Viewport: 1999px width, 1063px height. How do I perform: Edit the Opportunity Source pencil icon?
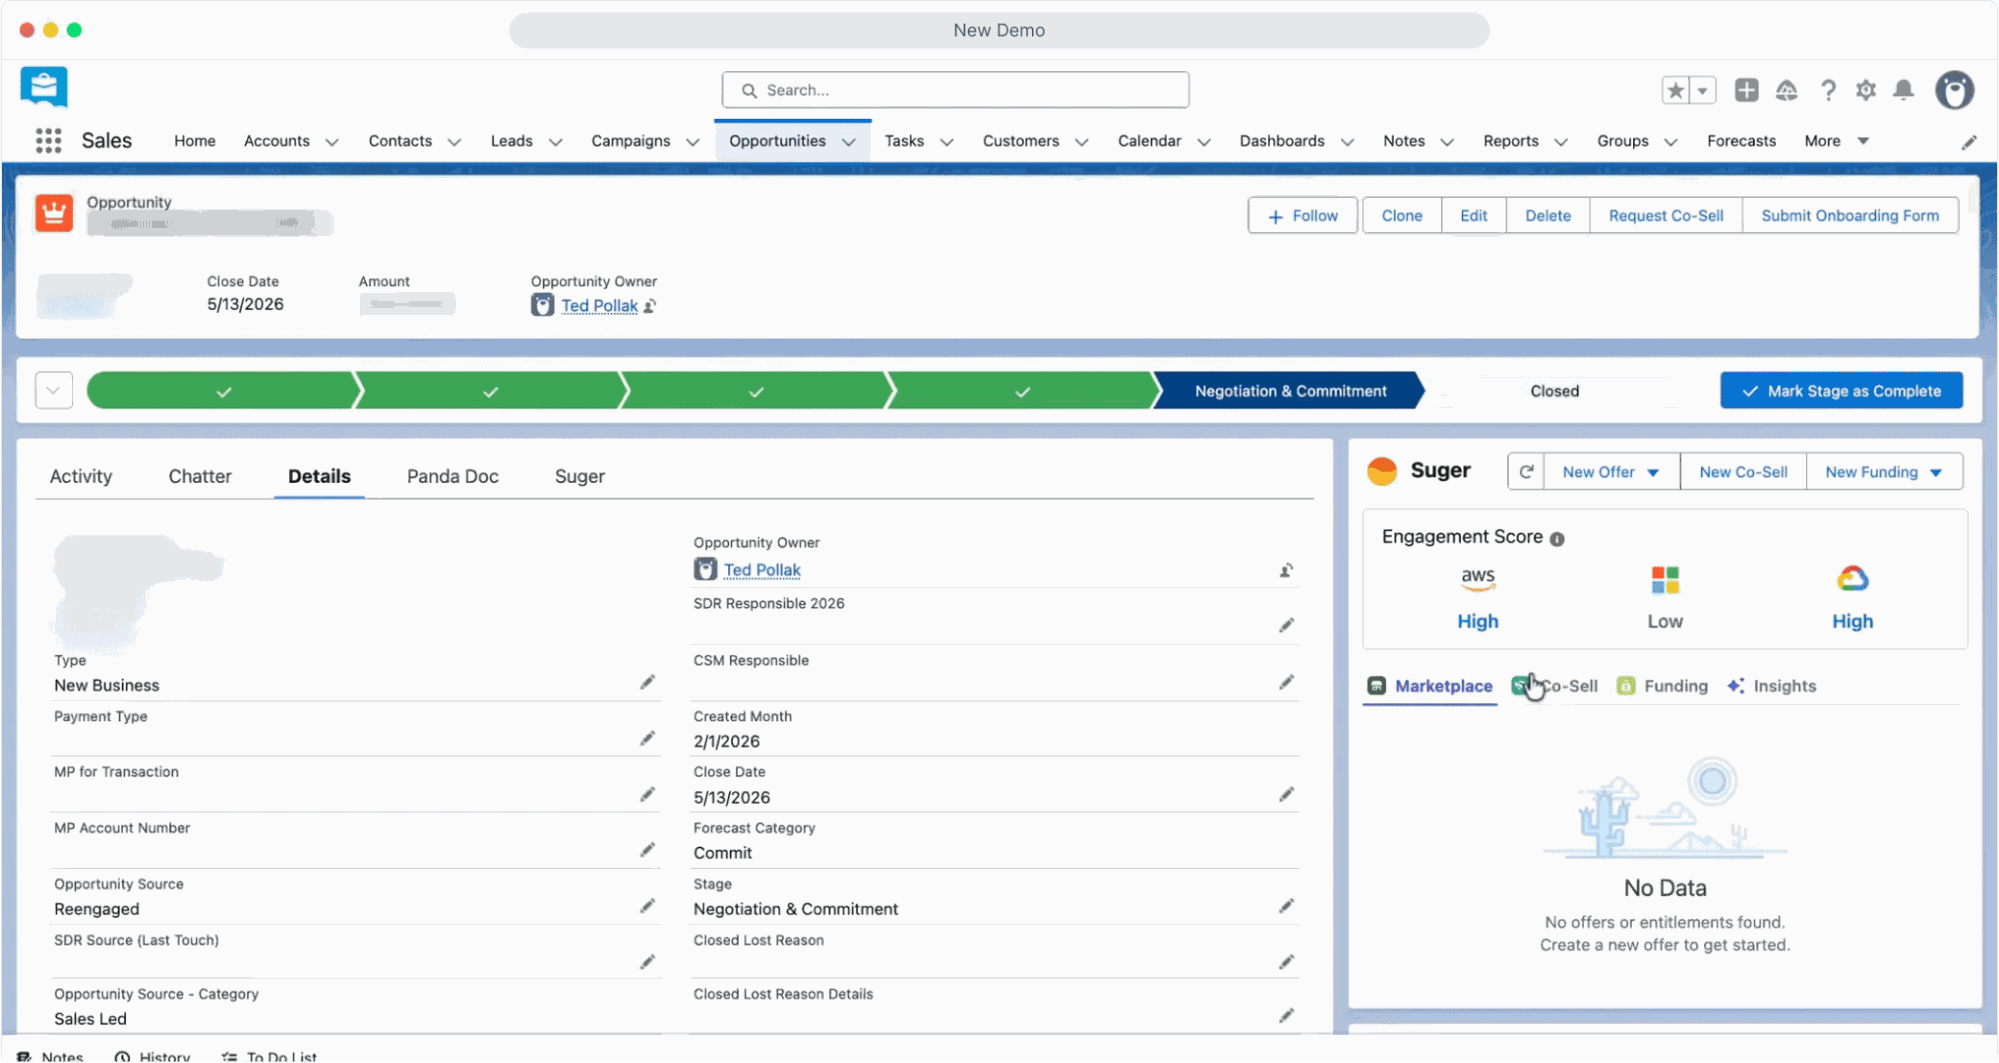(647, 907)
